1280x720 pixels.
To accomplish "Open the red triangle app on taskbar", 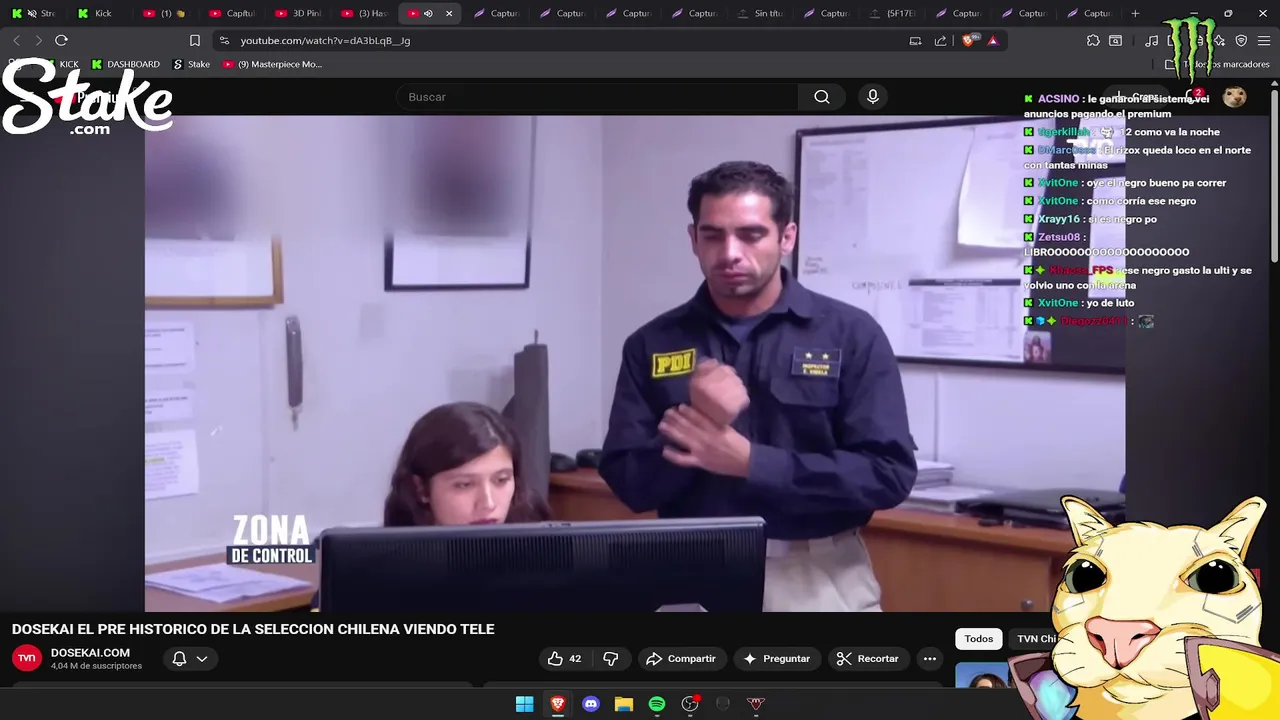I will coord(756,704).
